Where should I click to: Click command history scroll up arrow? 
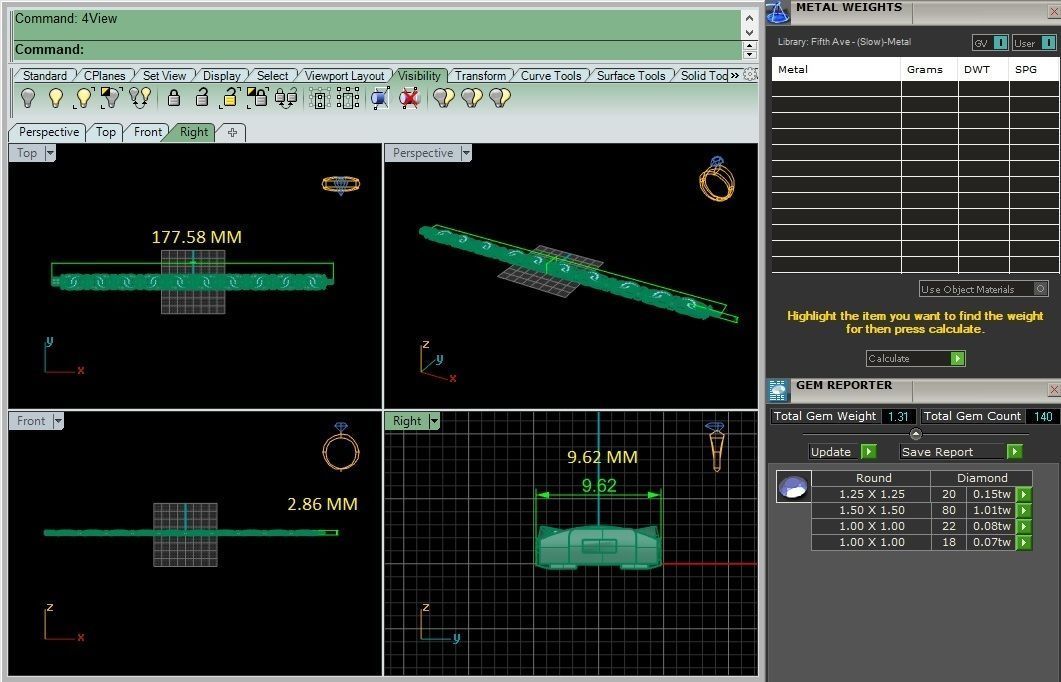[x=749, y=18]
